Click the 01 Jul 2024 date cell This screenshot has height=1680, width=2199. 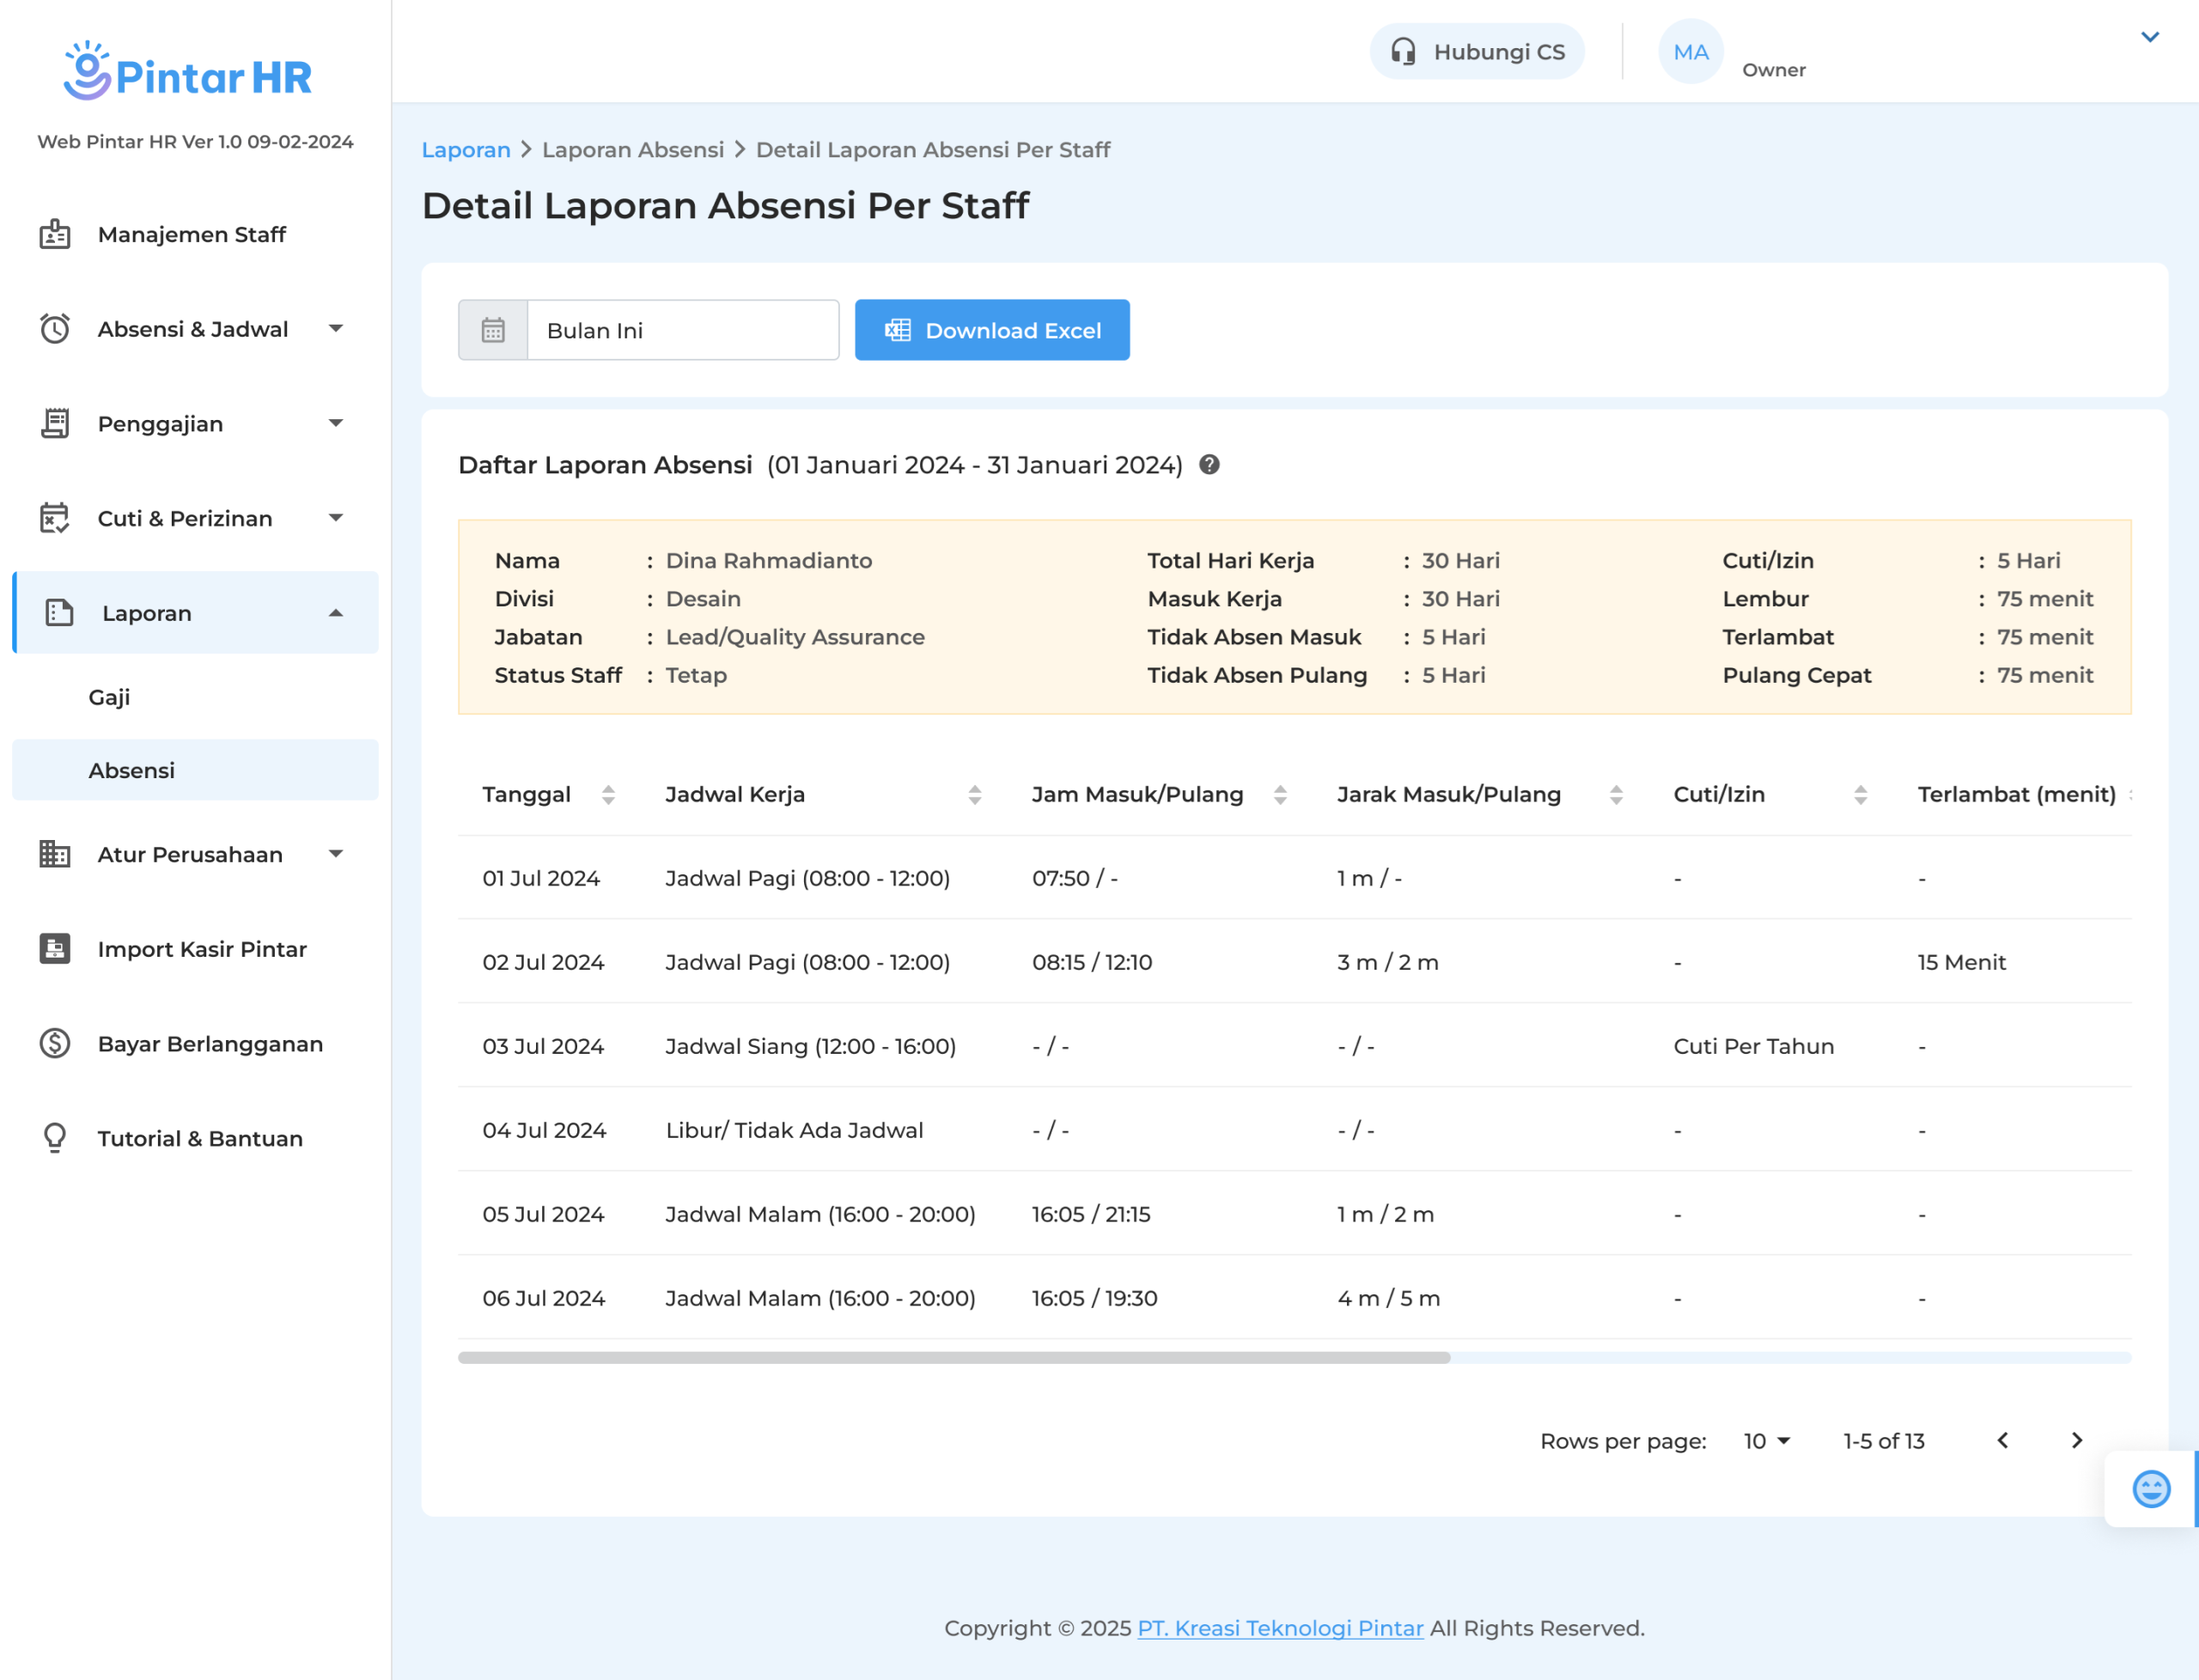point(541,878)
